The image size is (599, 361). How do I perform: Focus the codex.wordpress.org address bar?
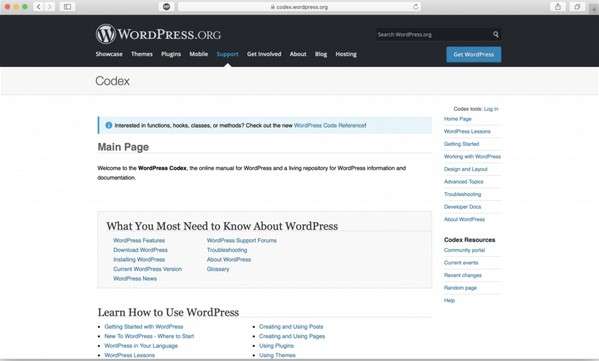(x=300, y=6)
